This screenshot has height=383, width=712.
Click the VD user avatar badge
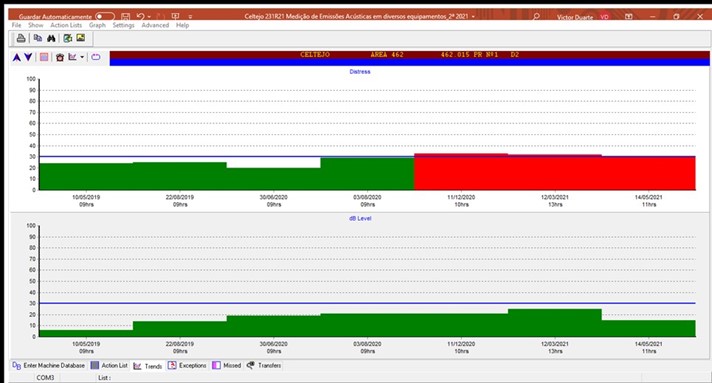point(604,17)
